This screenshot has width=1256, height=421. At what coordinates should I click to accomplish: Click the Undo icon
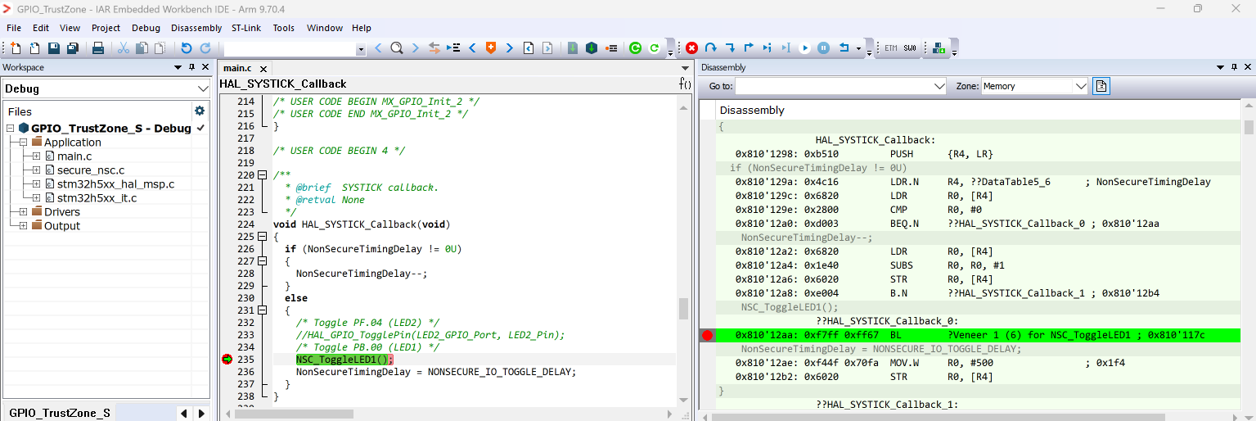(186, 48)
